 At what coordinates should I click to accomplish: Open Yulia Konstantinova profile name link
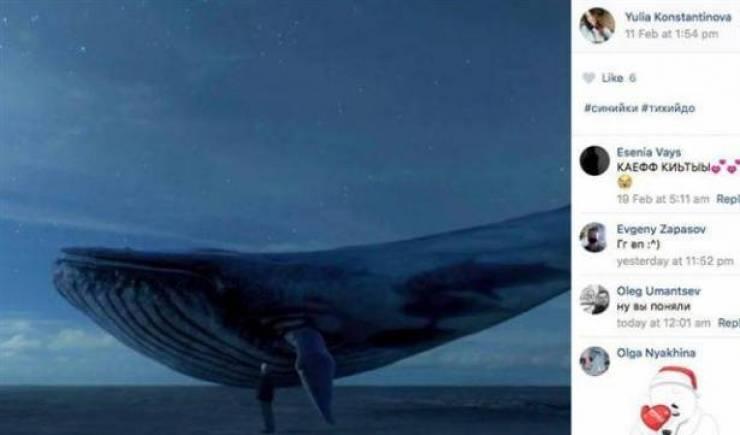click(678, 17)
